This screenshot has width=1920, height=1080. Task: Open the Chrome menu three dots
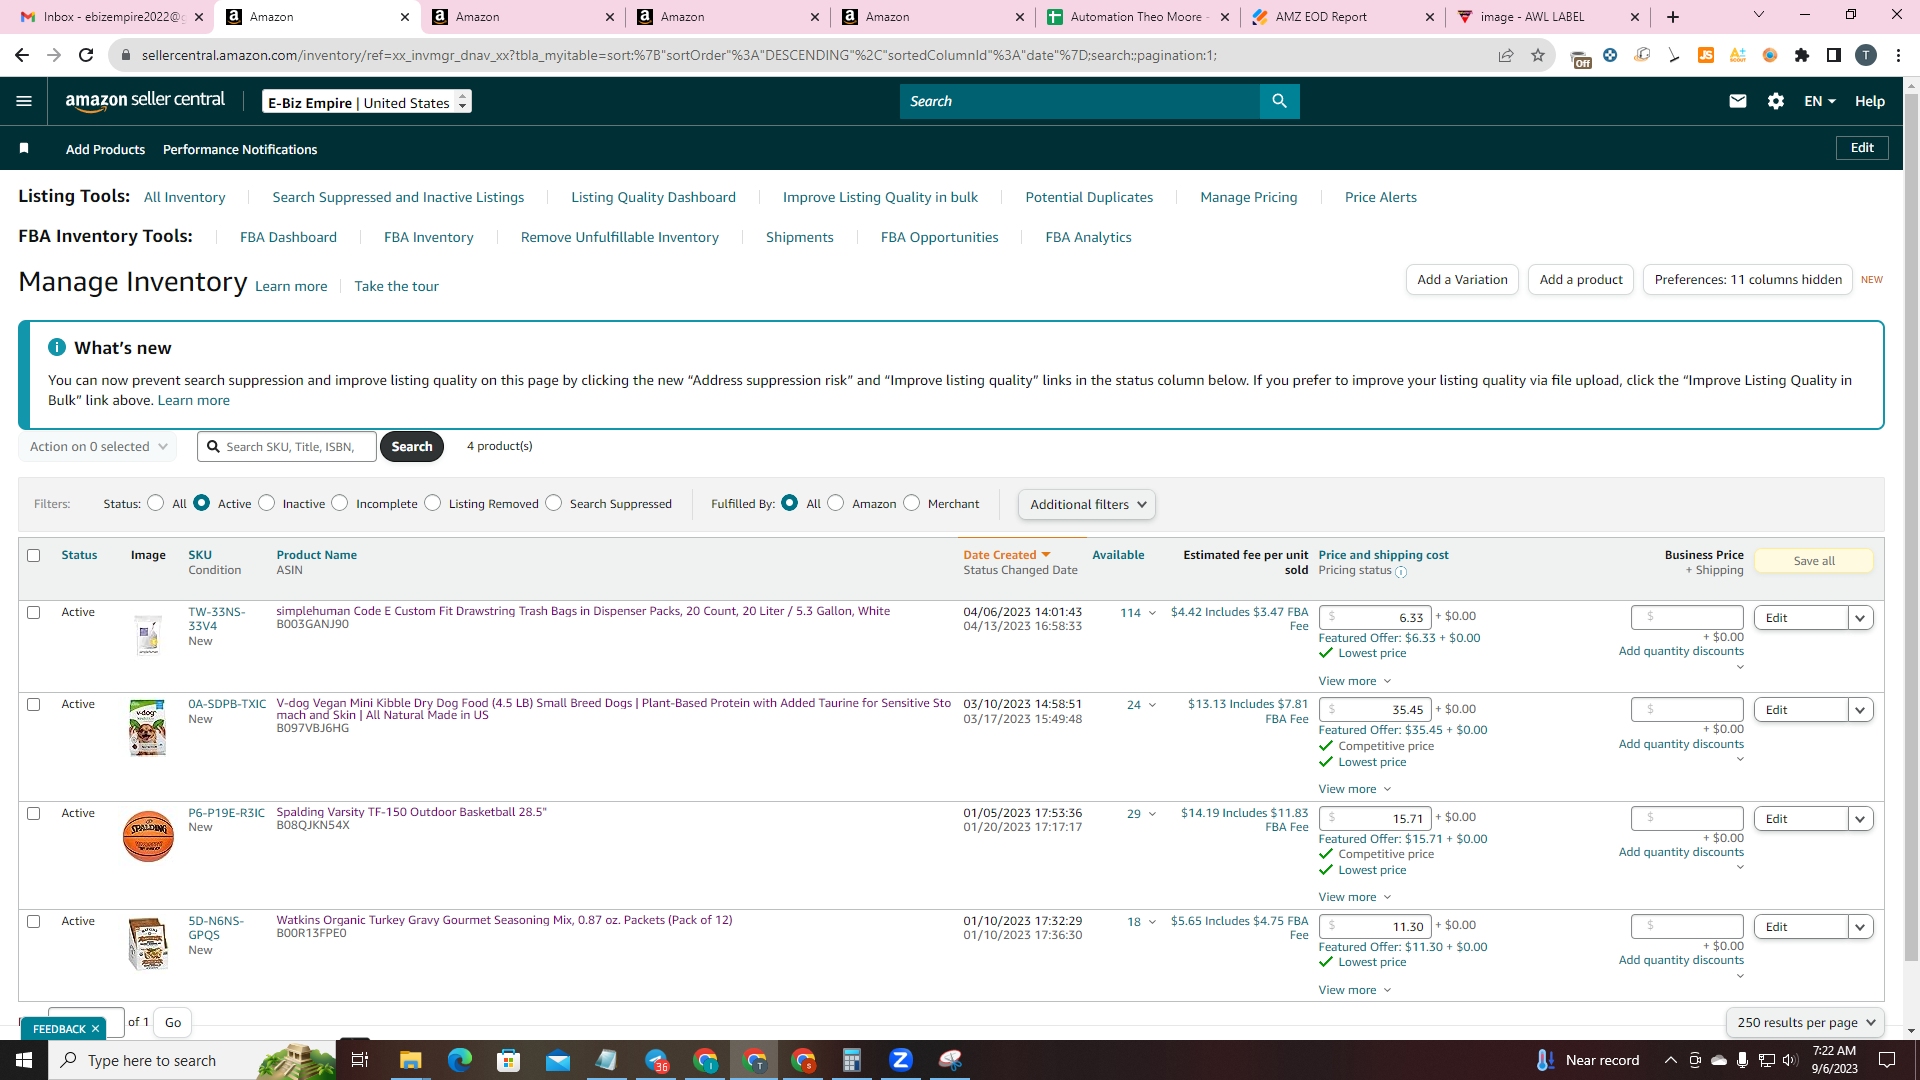pyautogui.click(x=1898, y=55)
